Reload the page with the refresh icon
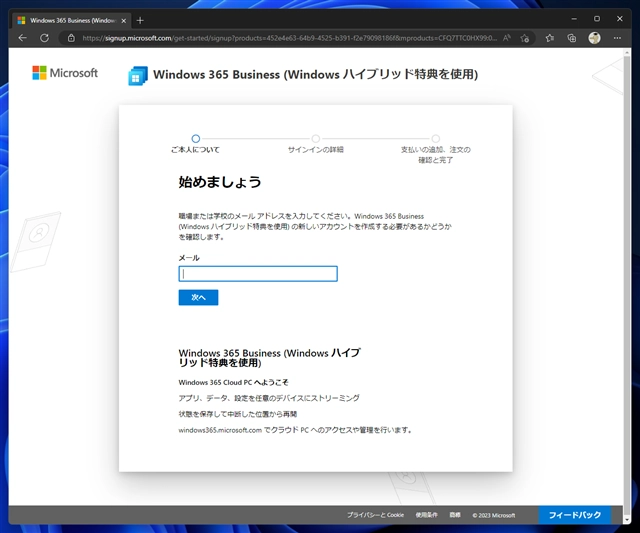Viewport: 640px width, 533px height. pos(44,38)
